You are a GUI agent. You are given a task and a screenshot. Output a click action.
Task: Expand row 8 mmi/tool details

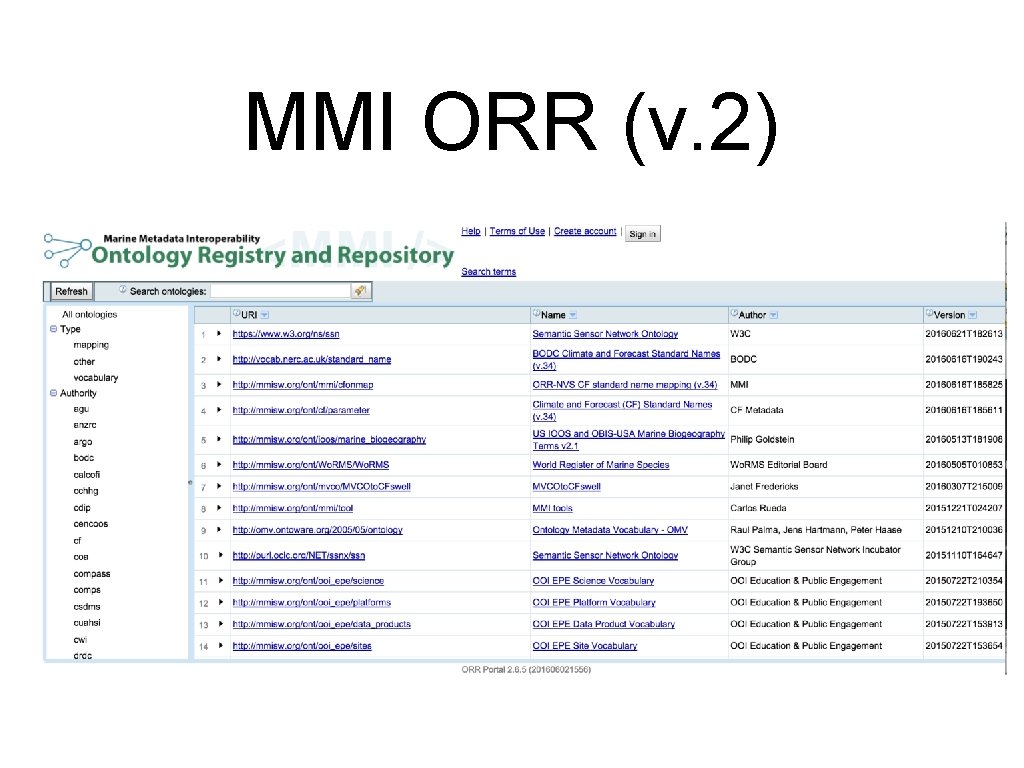point(219,508)
